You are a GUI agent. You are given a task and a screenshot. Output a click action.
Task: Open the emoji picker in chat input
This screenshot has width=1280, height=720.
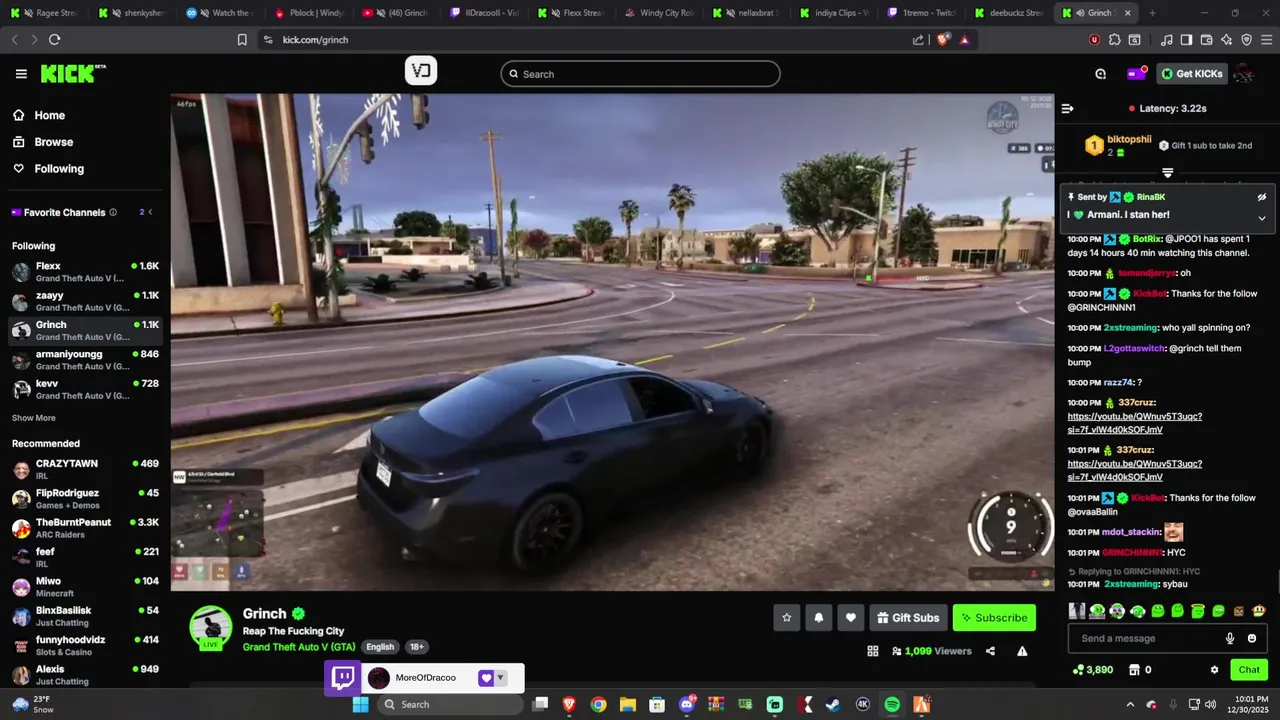click(1252, 639)
